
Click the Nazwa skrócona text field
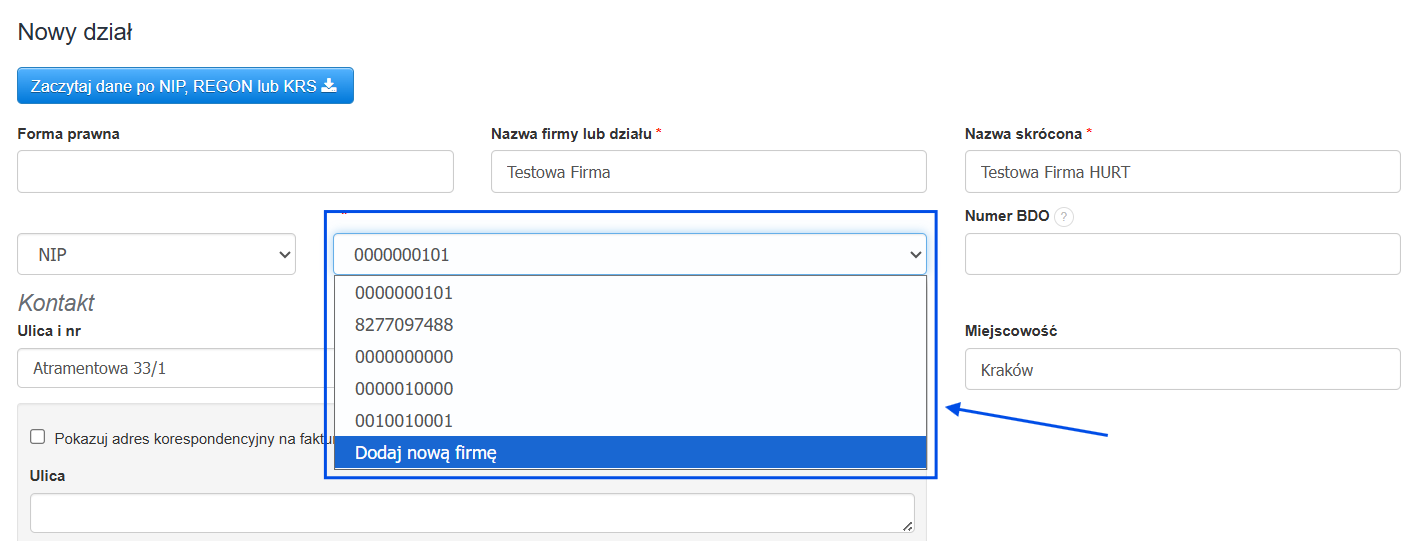pos(1182,172)
